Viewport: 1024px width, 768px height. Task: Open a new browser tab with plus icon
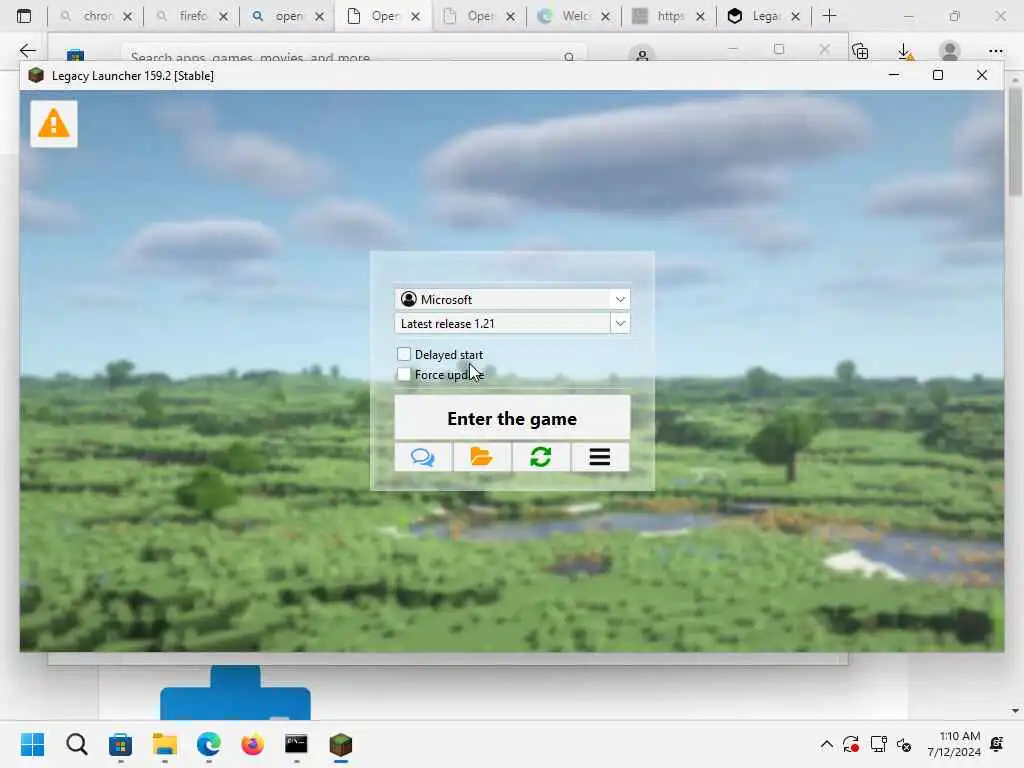pyautogui.click(x=829, y=16)
